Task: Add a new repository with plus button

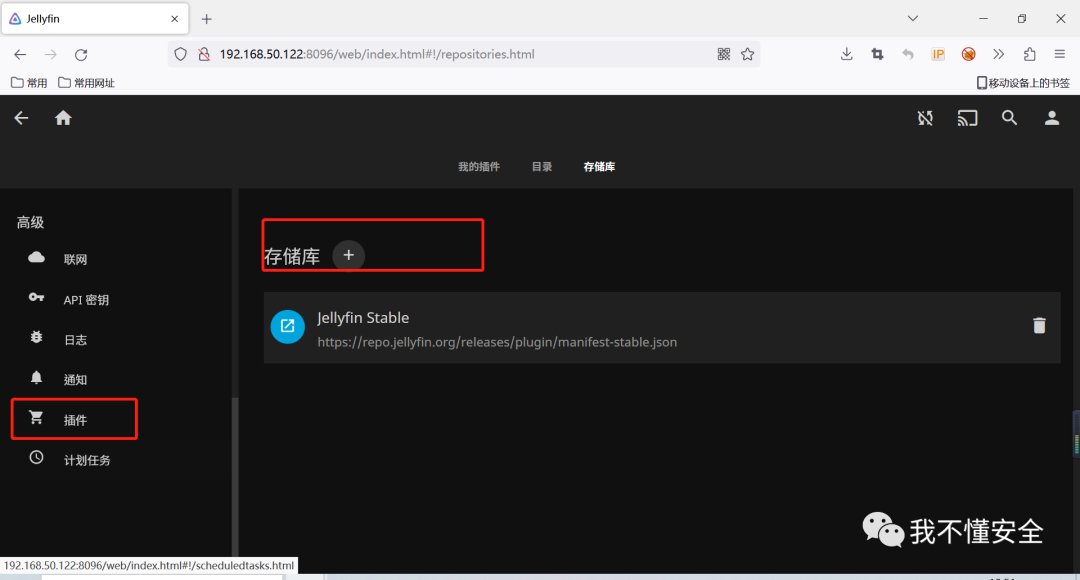Action: (349, 256)
